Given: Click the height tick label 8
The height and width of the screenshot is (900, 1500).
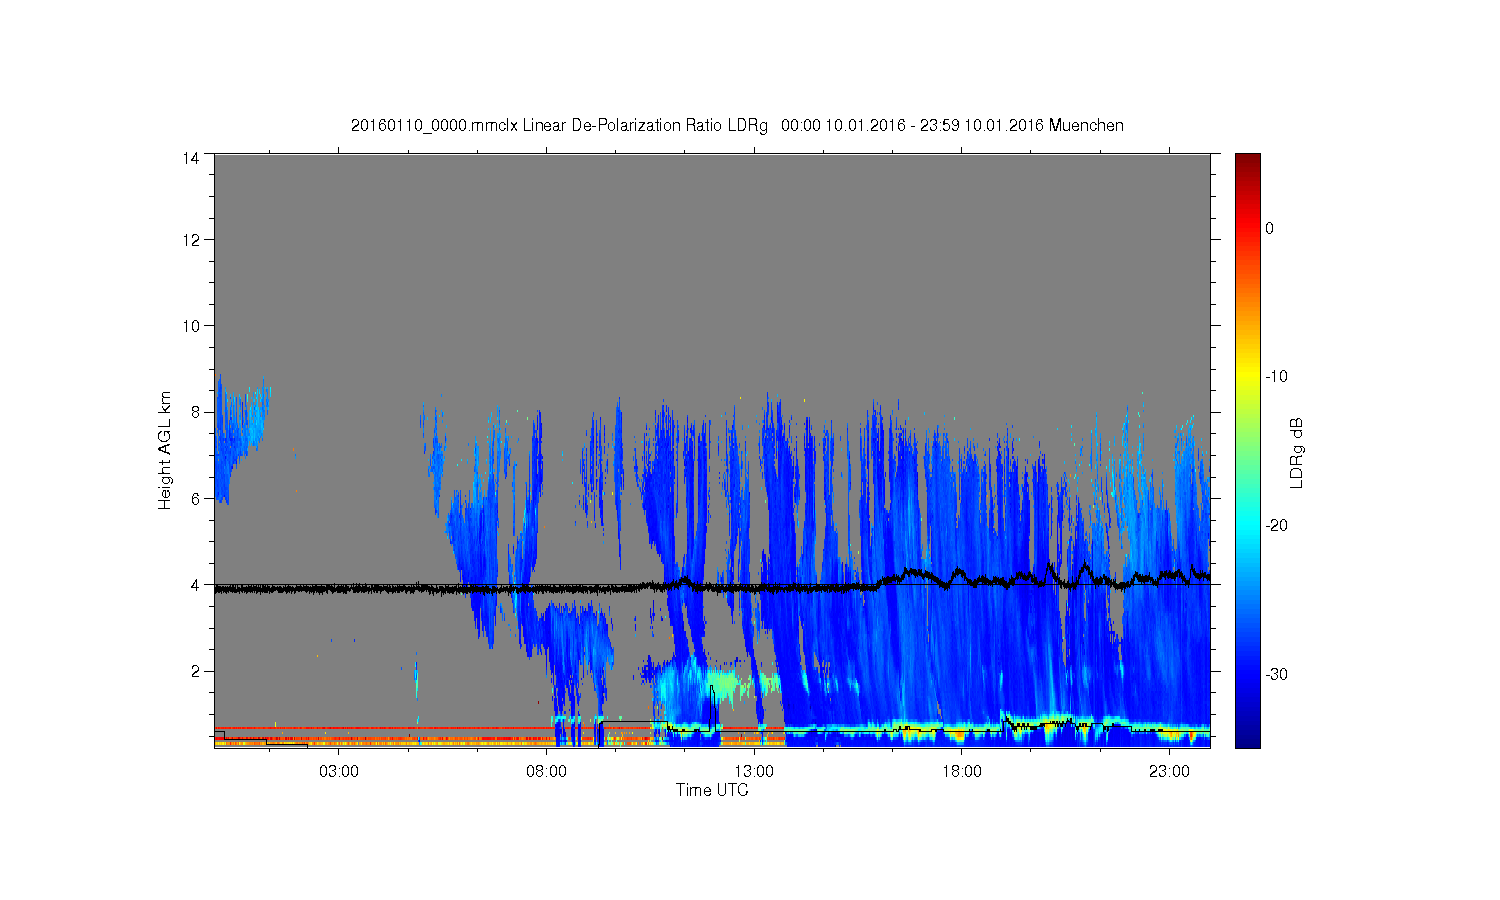Looking at the screenshot, I should pyautogui.click(x=195, y=412).
